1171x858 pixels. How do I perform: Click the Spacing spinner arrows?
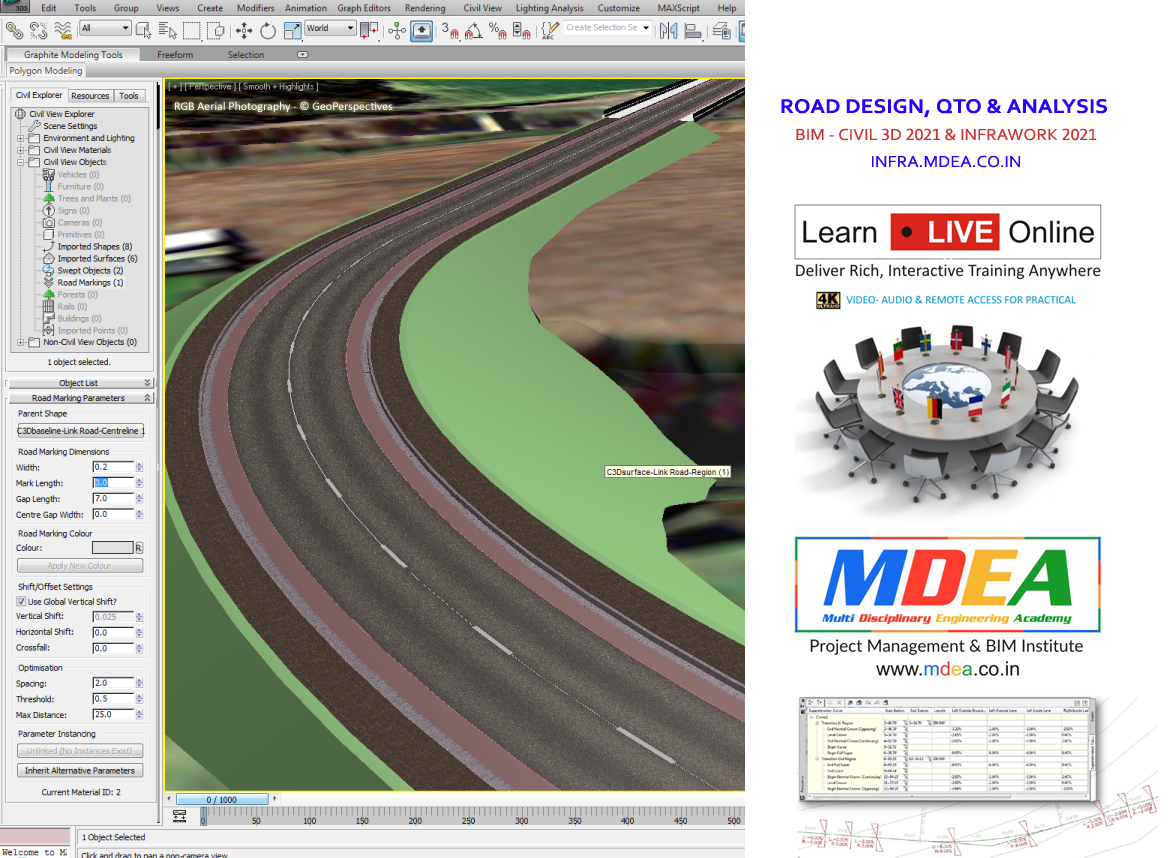pos(140,683)
